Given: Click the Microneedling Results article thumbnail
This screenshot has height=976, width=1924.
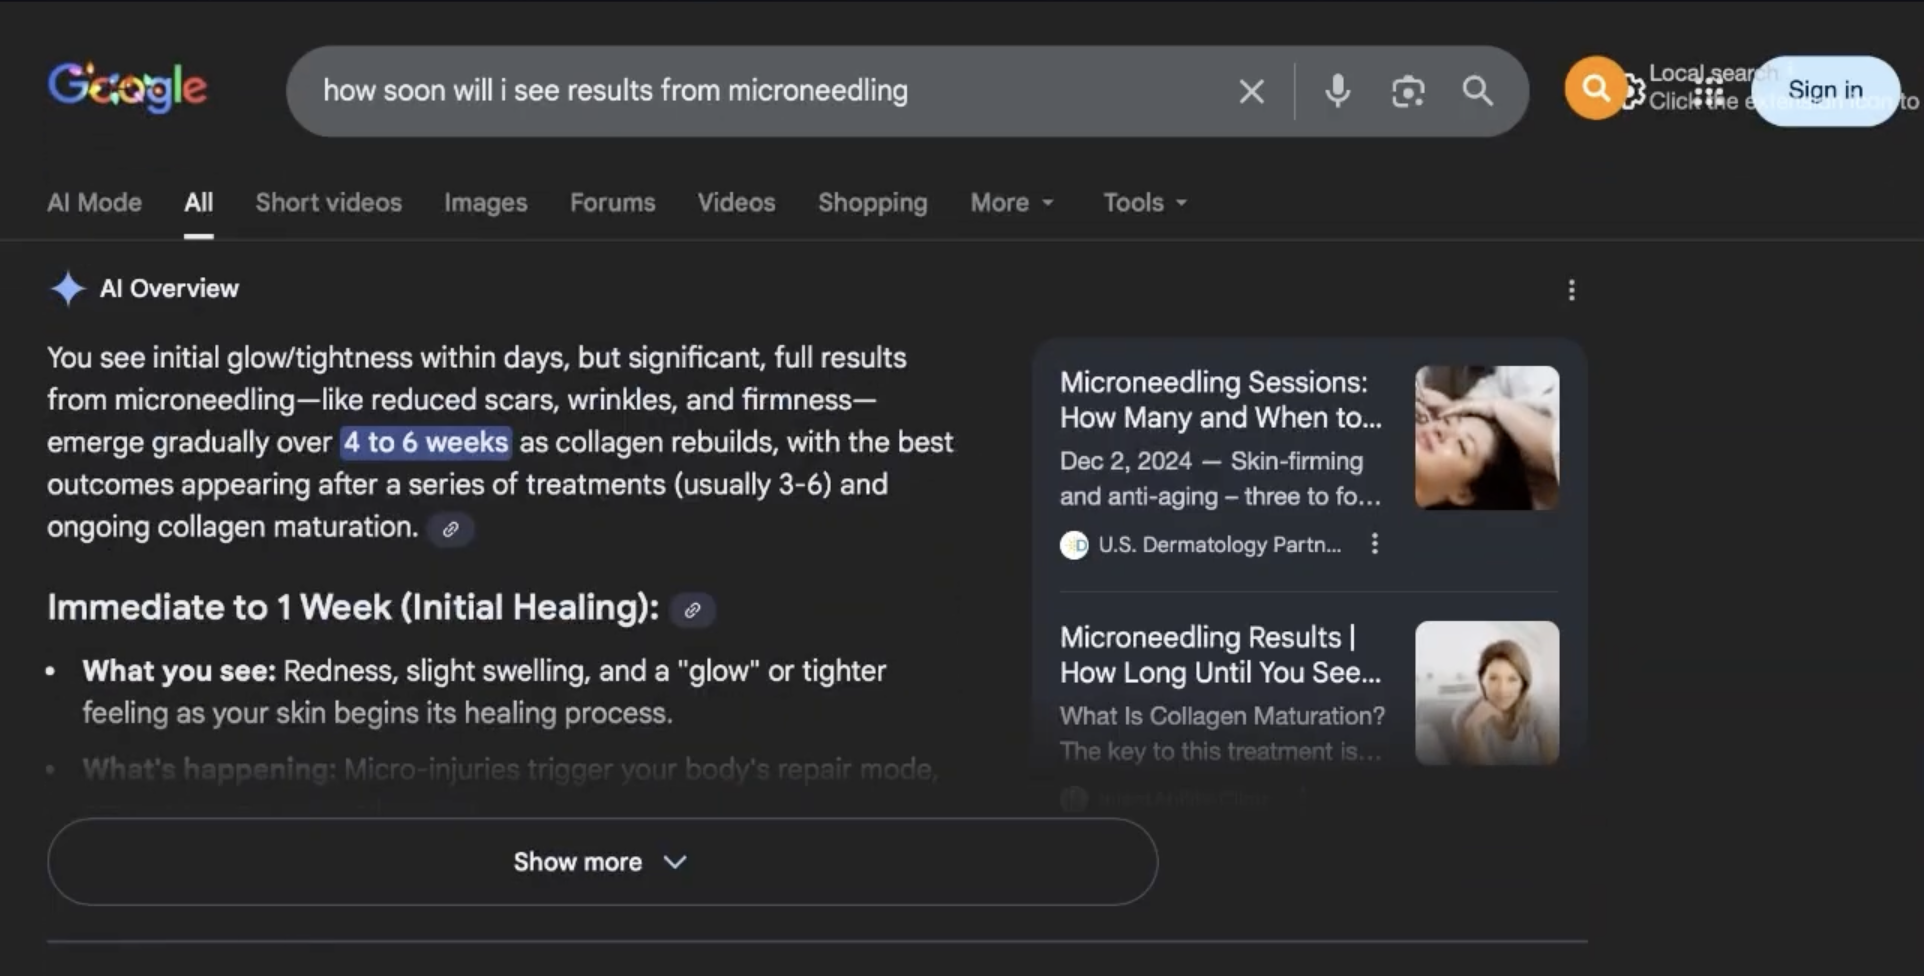Looking at the screenshot, I should click(1486, 693).
